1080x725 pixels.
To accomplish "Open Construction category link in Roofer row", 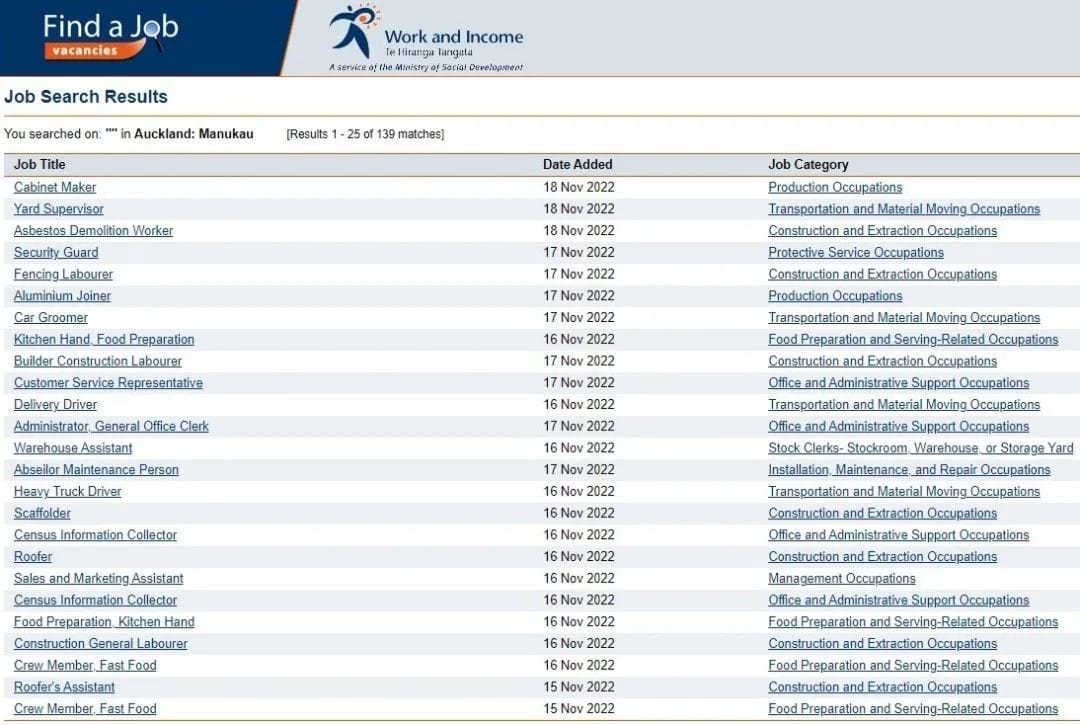I will coord(882,556).
